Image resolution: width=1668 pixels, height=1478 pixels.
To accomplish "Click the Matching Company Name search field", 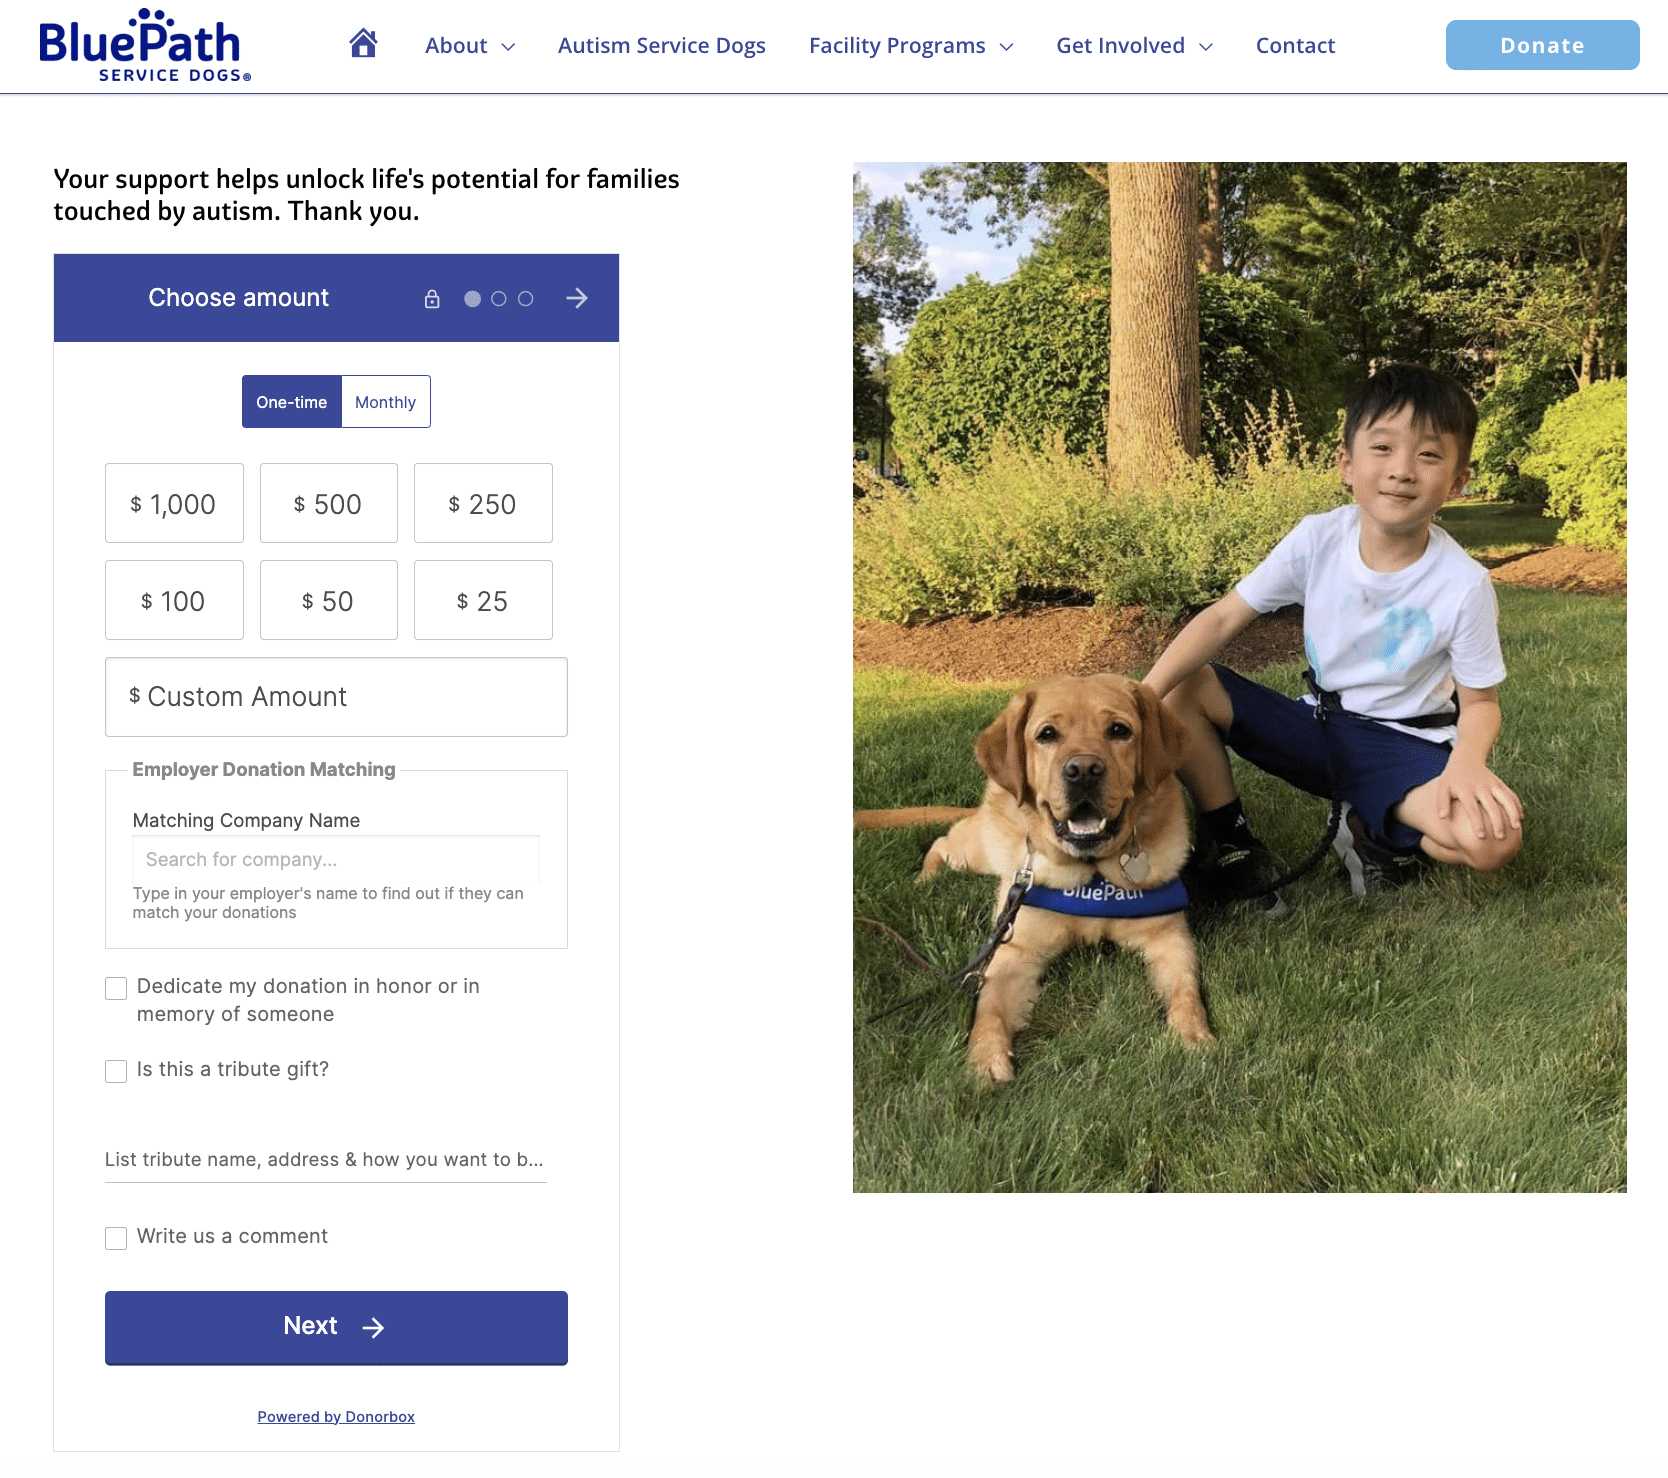I will 336,859.
